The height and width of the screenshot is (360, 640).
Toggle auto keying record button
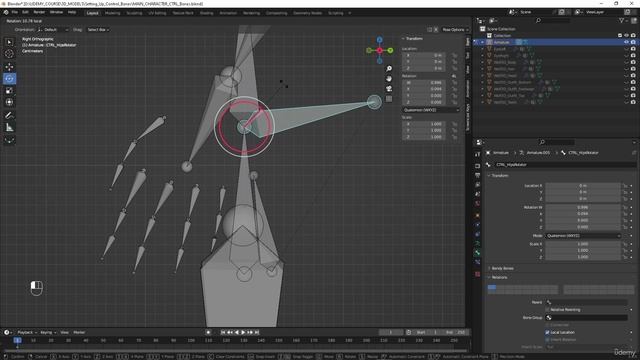(208, 332)
